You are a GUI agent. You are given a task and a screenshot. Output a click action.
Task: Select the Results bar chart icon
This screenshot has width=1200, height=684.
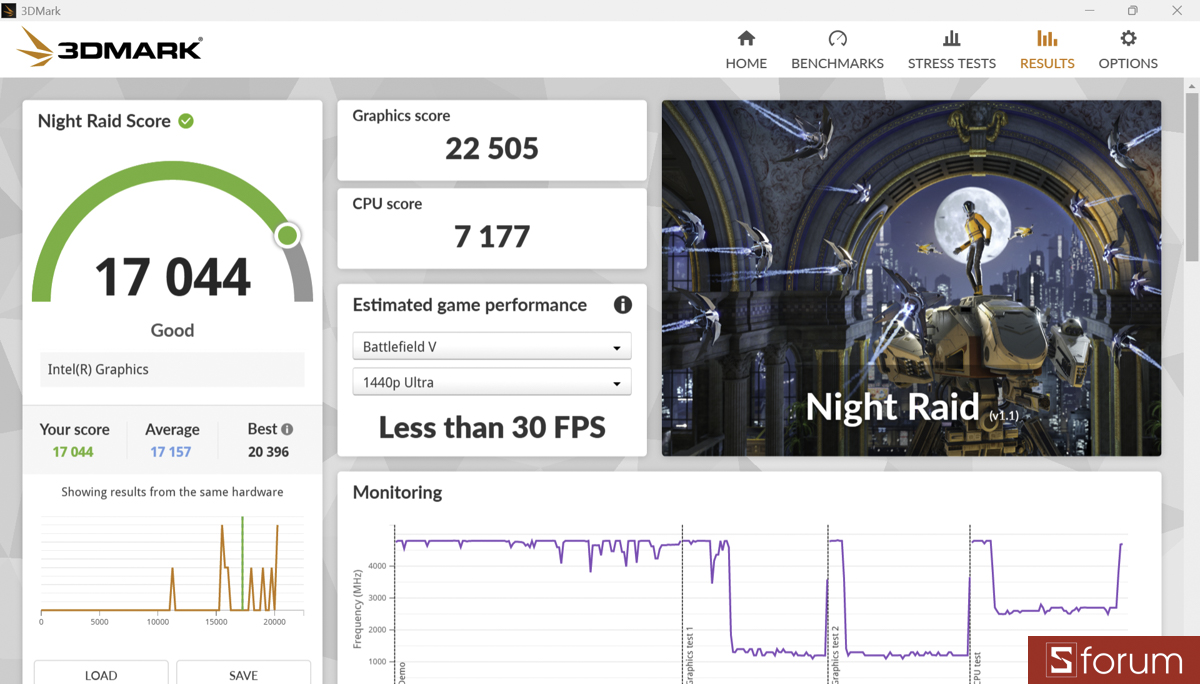pyautogui.click(x=1047, y=39)
